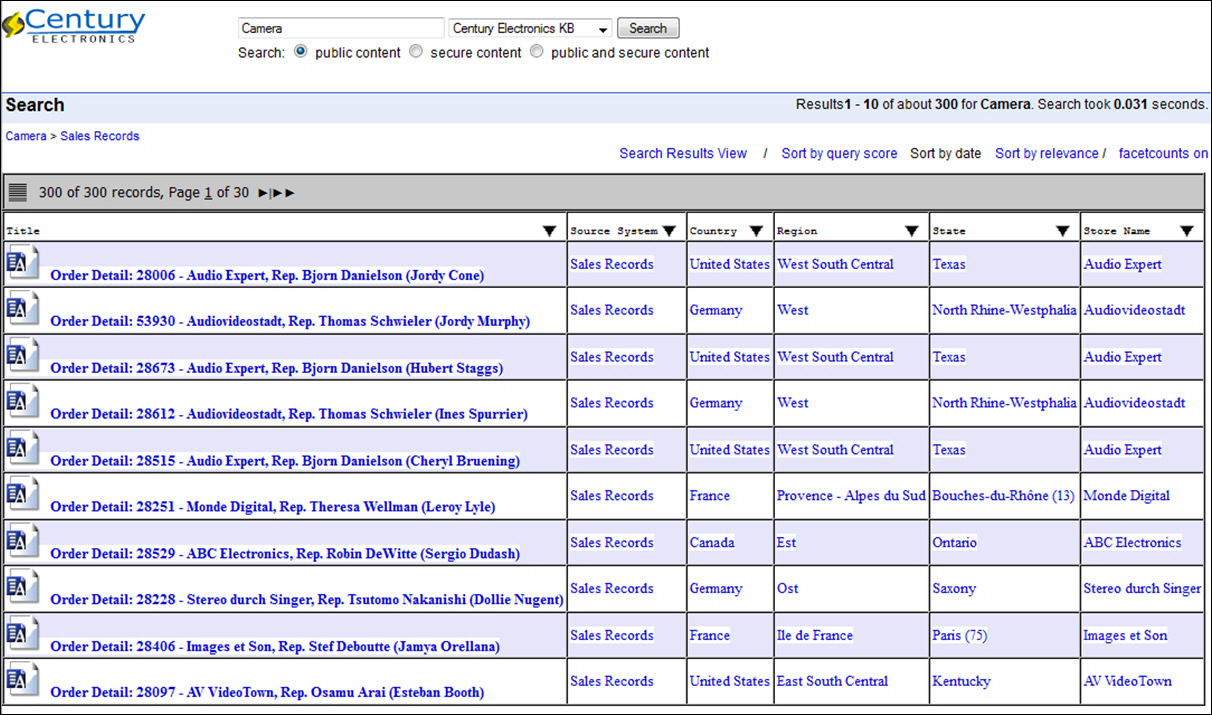The image size is (1212, 715).
Task: Open Search Results View link
Action: [683, 153]
